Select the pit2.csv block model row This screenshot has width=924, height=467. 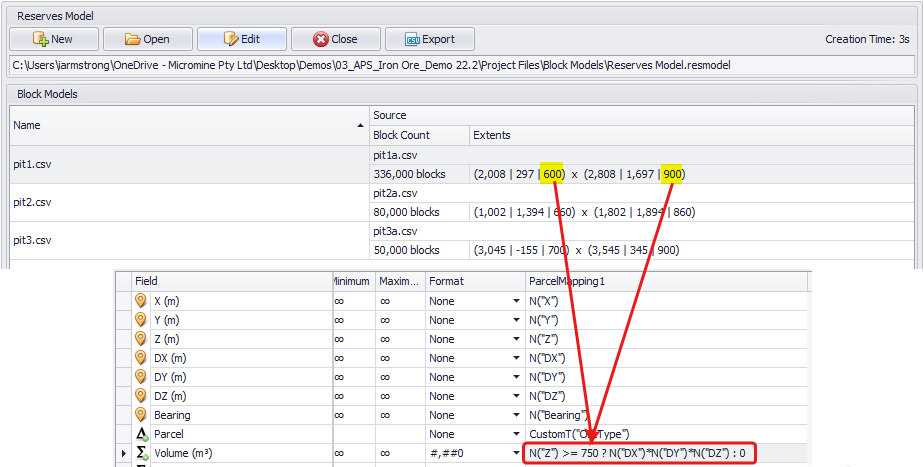[190, 202]
